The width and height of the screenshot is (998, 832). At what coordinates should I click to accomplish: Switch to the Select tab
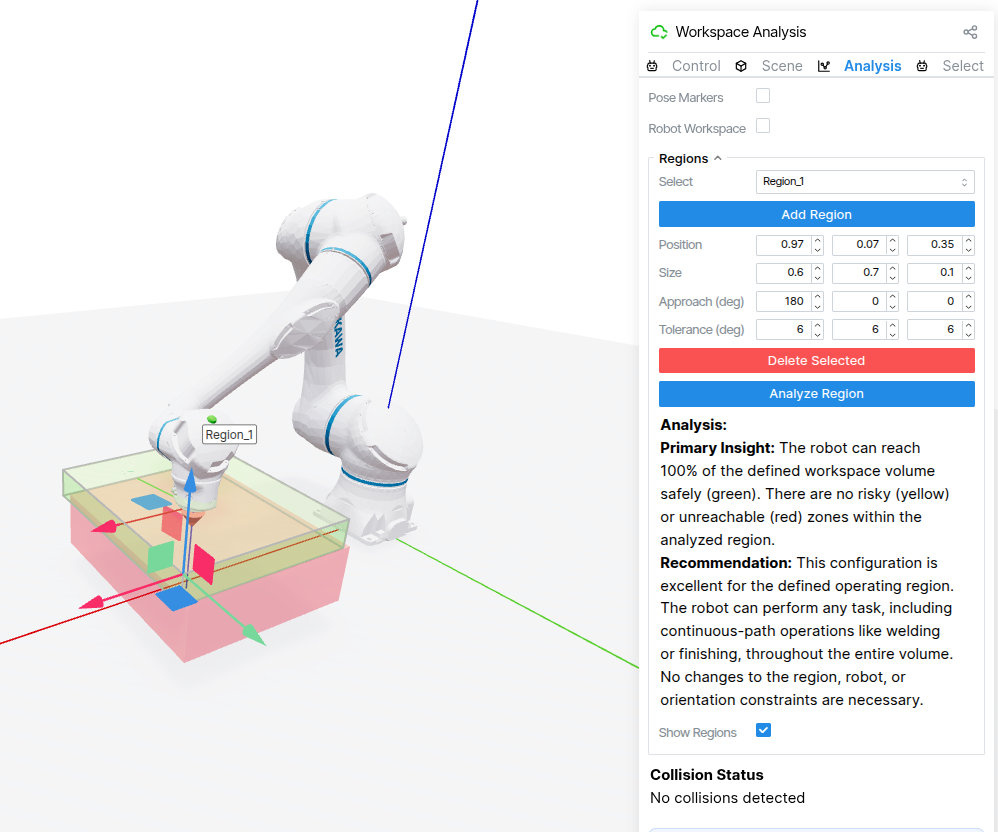coord(962,66)
